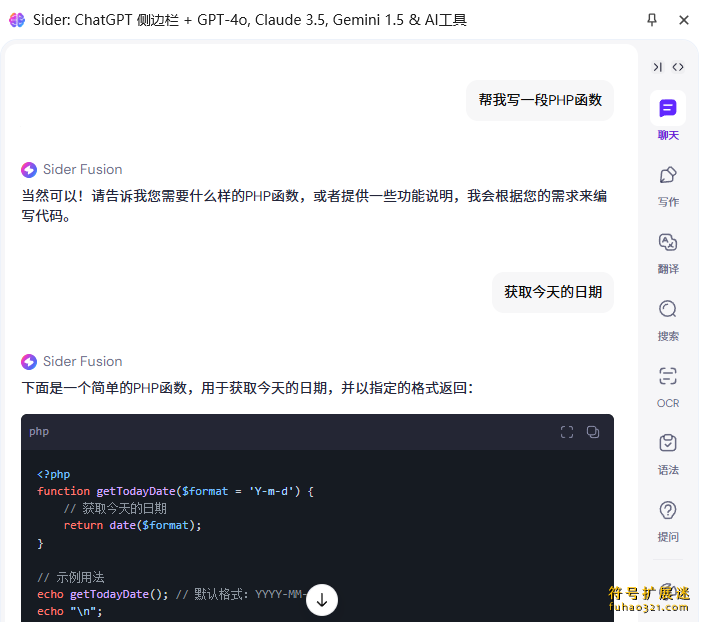
Task: Open the Write (写作) tool
Action: [668, 175]
